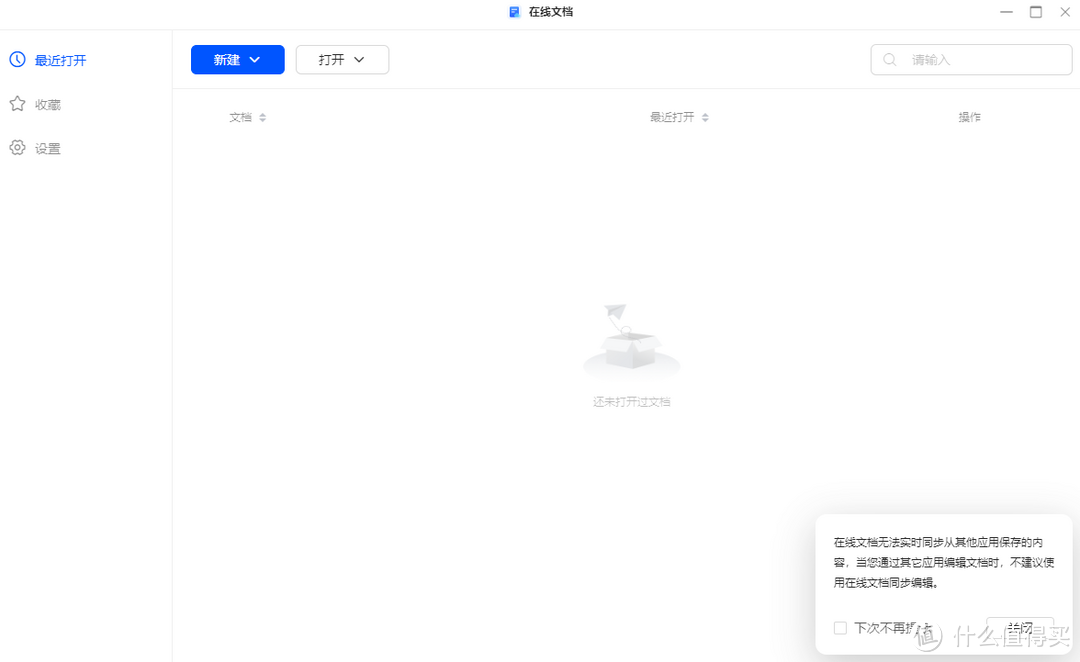Check the 下次不再提示 checkbox
This screenshot has width=1080, height=662.
[x=840, y=627]
